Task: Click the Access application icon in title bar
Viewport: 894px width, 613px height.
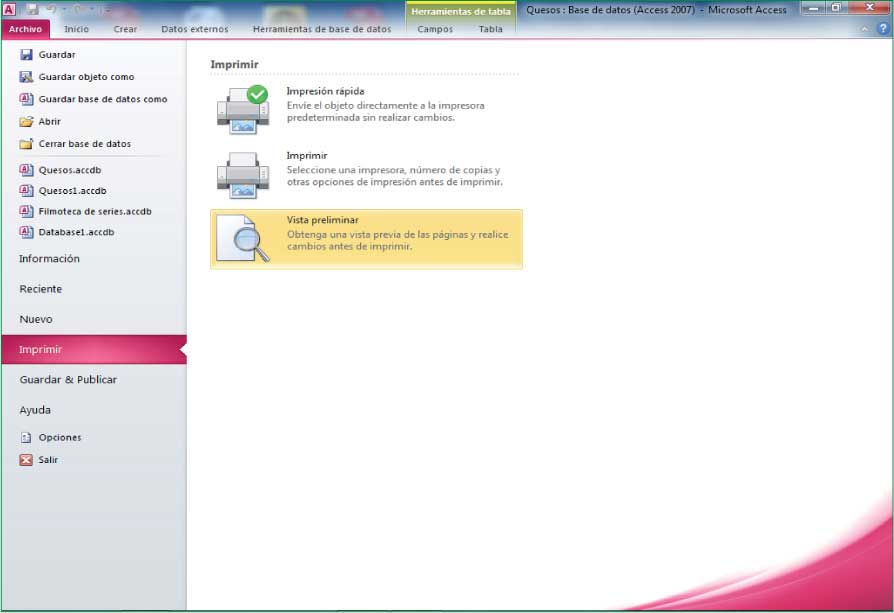Action: [10, 9]
